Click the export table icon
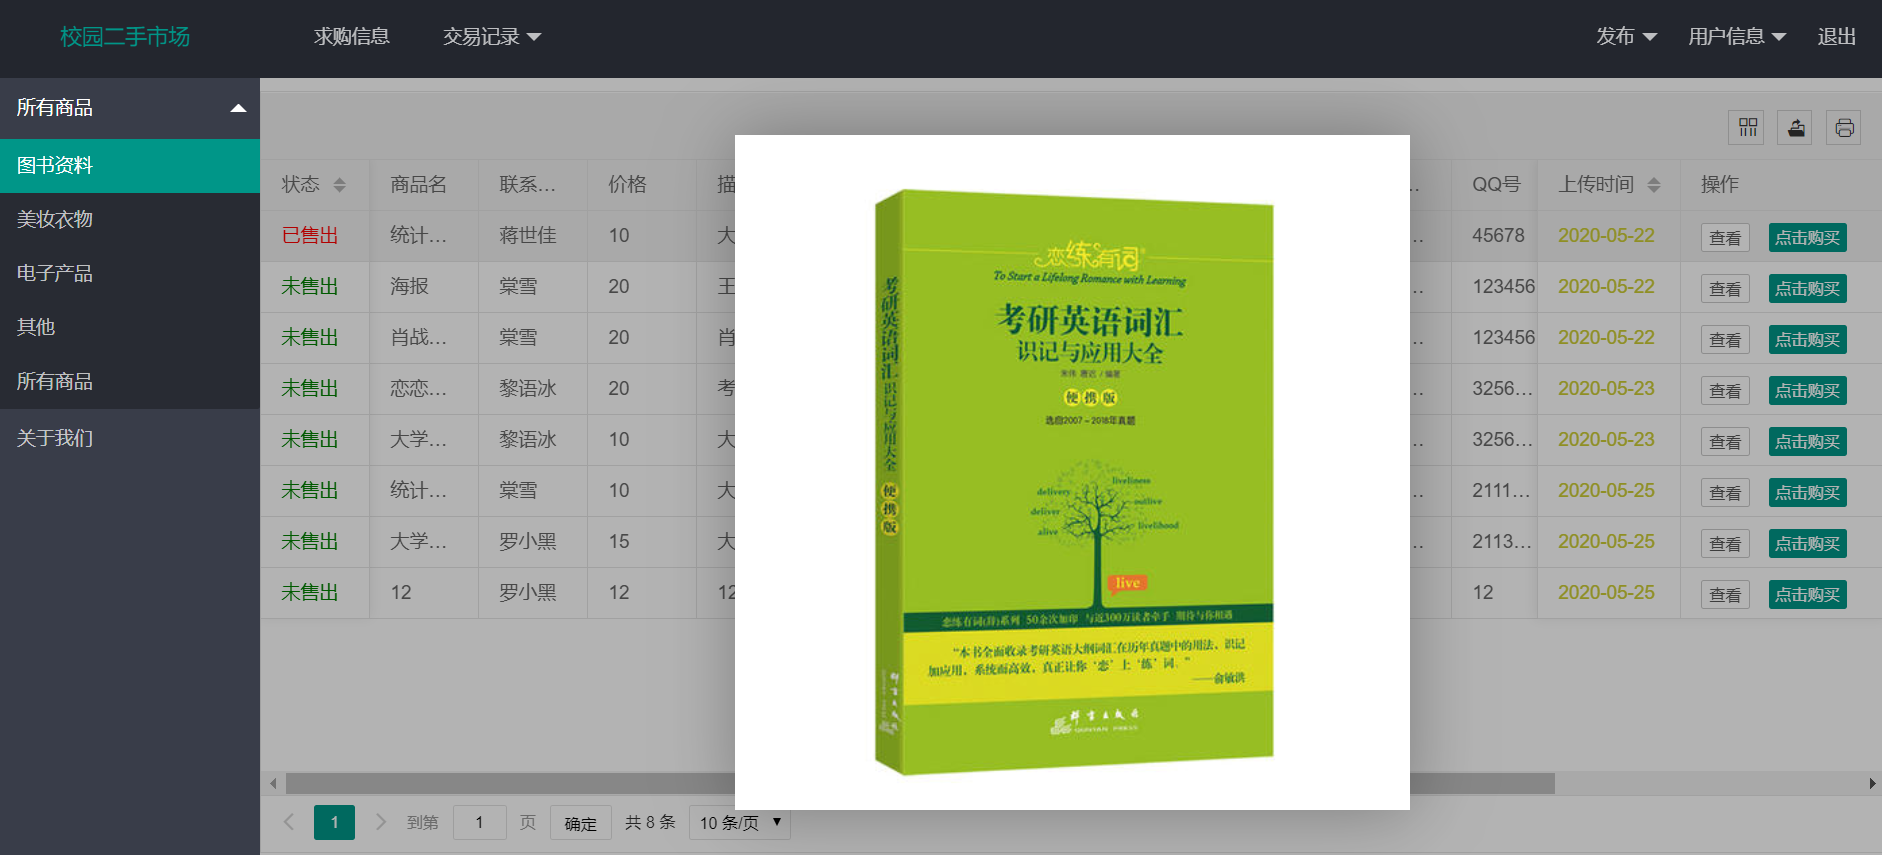The height and width of the screenshot is (855, 1882). pyautogui.click(x=1795, y=127)
